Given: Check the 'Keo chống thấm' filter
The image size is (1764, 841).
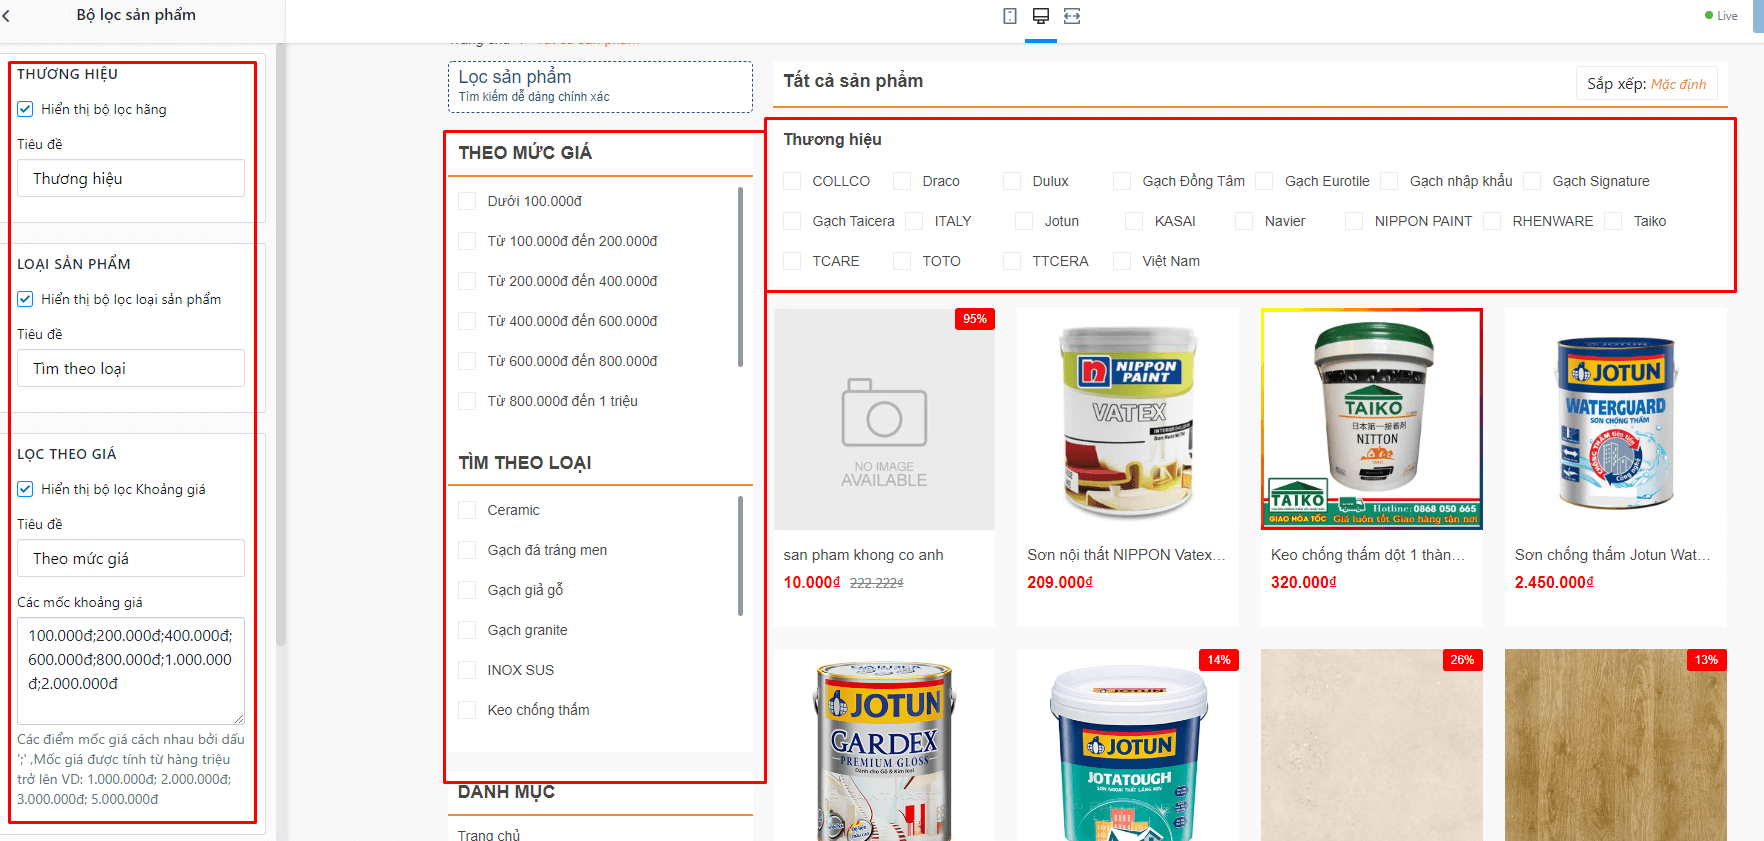Looking at the screenshot, I should [x=467, y=710].
